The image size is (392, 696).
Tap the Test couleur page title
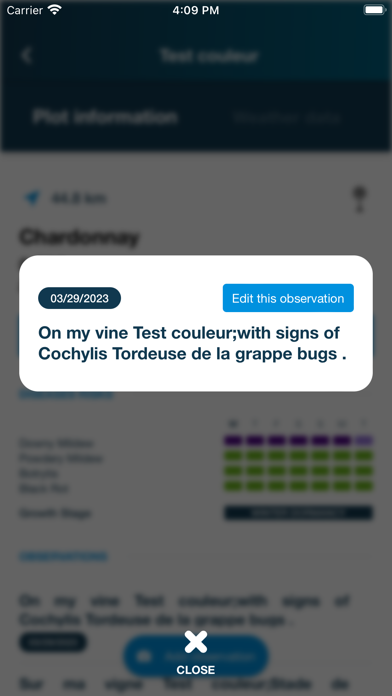tap(209, 55)
